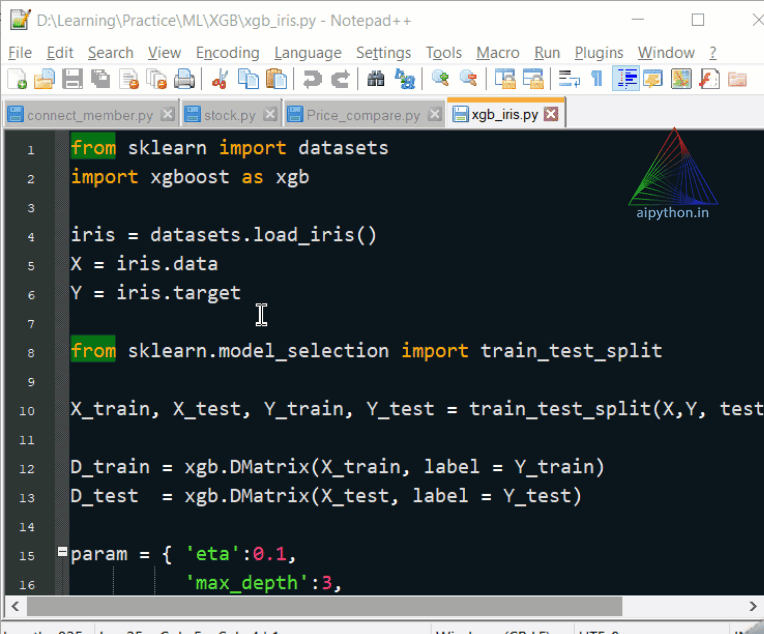Open Document Map toolbar icon
This screenshot has height=634, width=764.
[681, 79]
